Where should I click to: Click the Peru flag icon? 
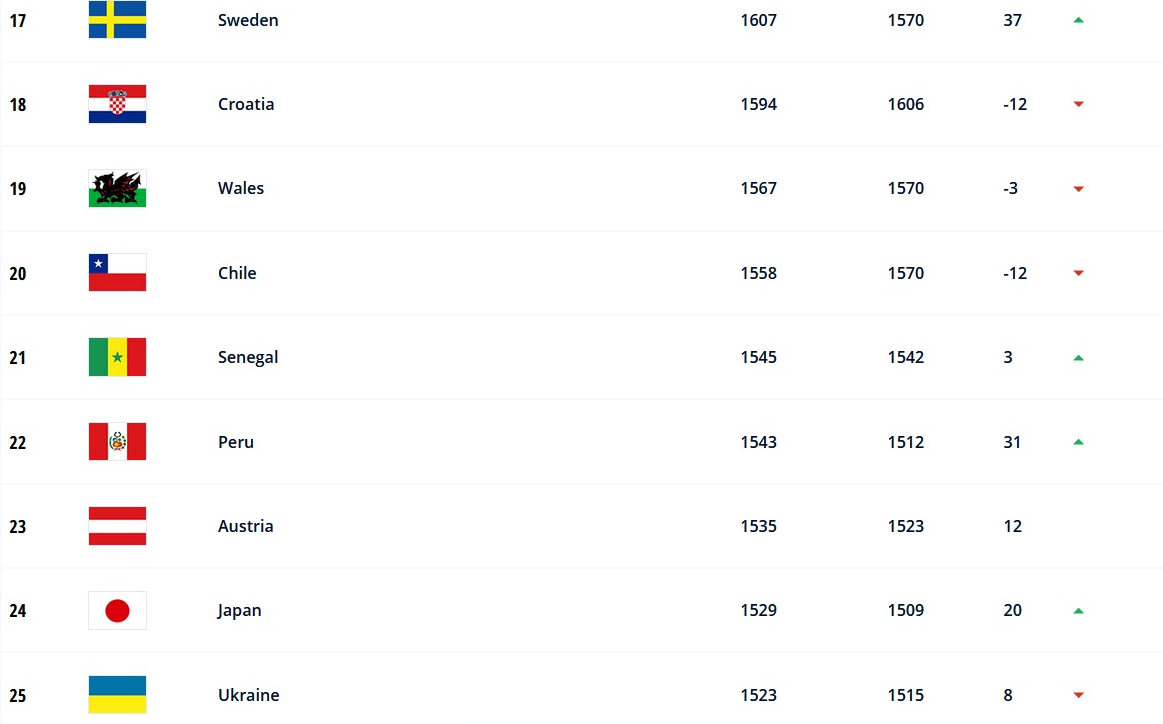point(117,441)
